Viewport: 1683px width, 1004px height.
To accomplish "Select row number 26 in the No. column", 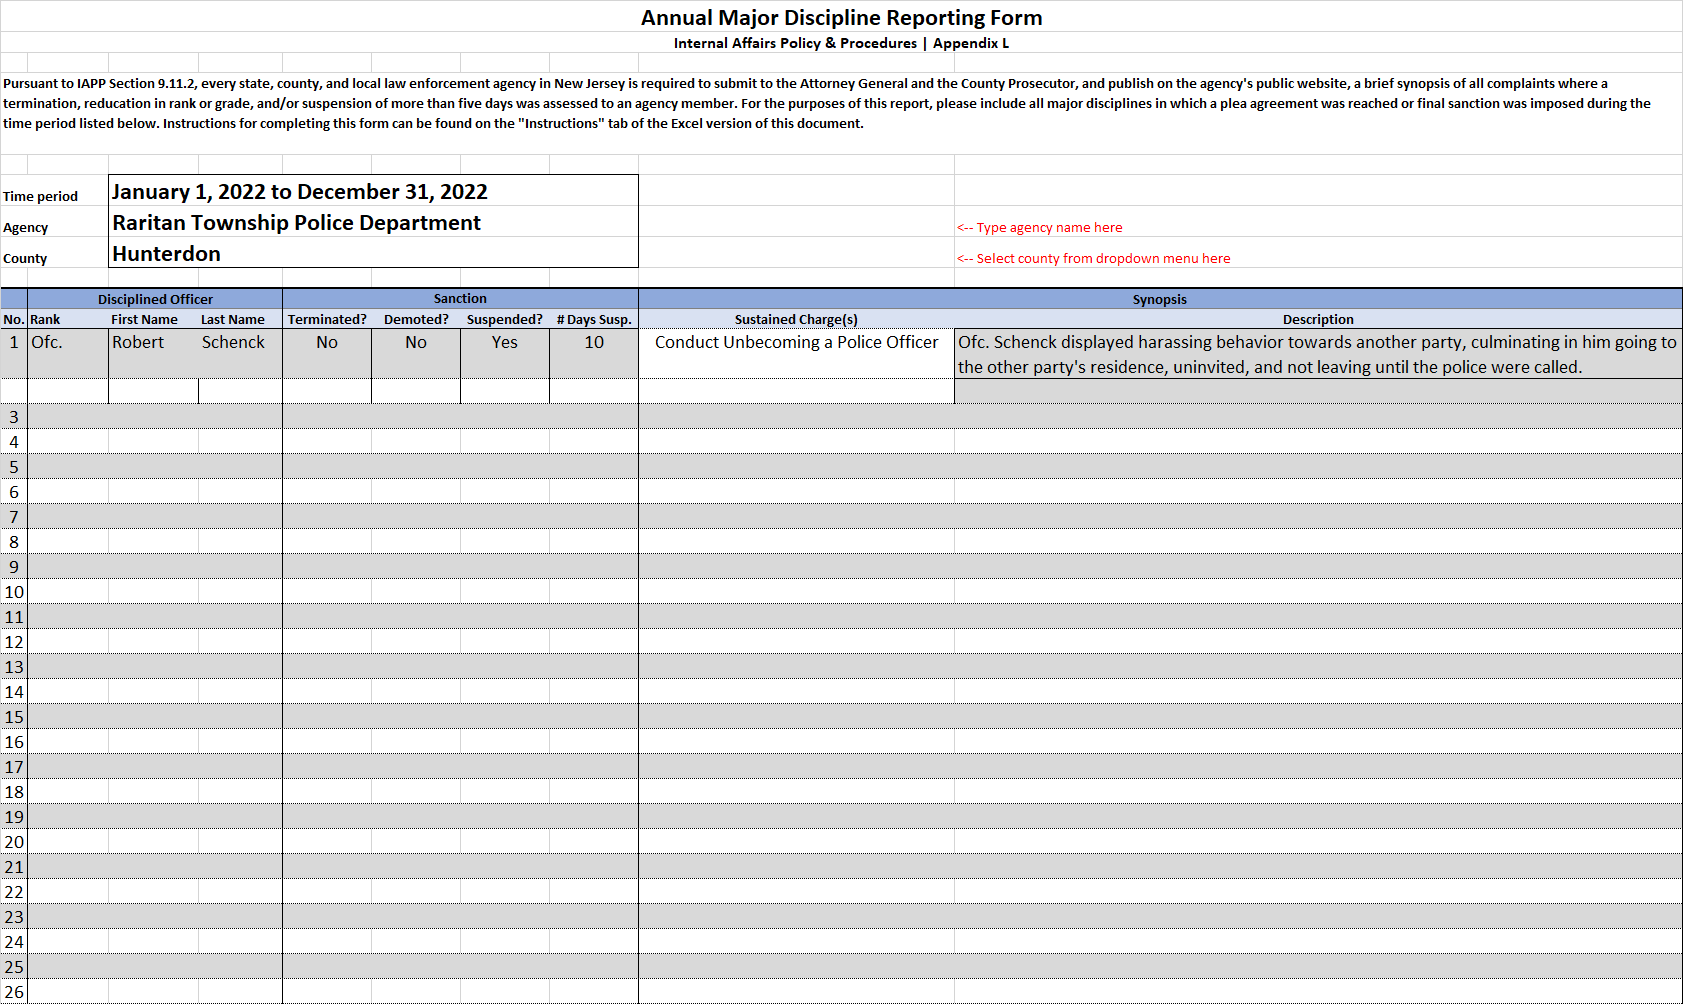I will 14,991.
